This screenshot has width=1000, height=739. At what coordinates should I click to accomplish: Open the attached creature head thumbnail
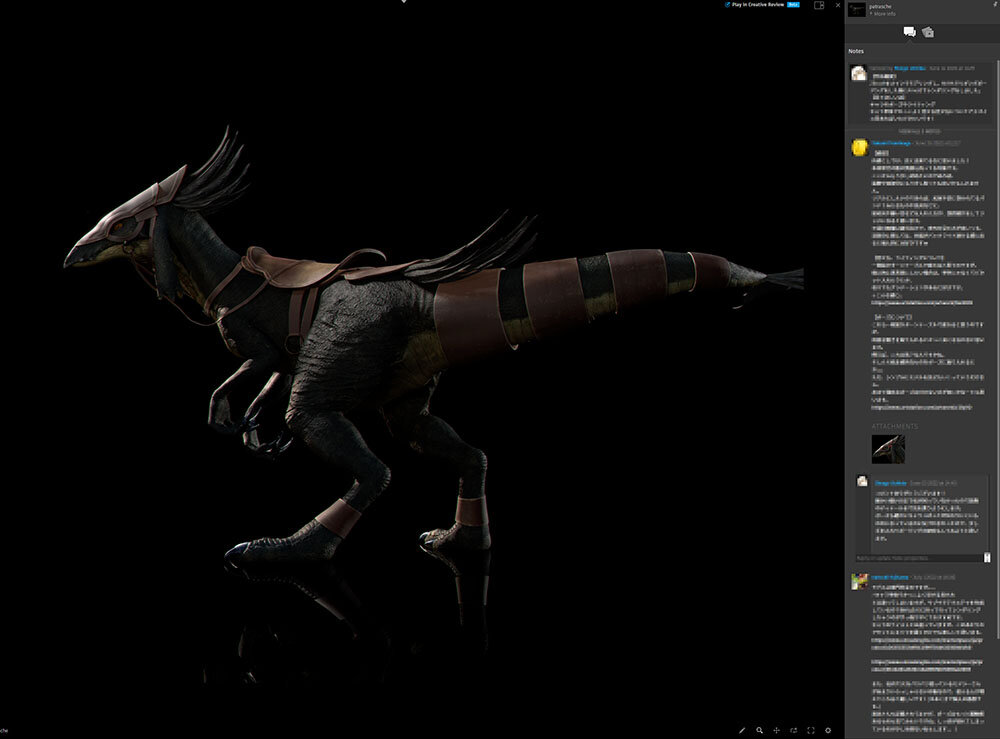[888, 448]
